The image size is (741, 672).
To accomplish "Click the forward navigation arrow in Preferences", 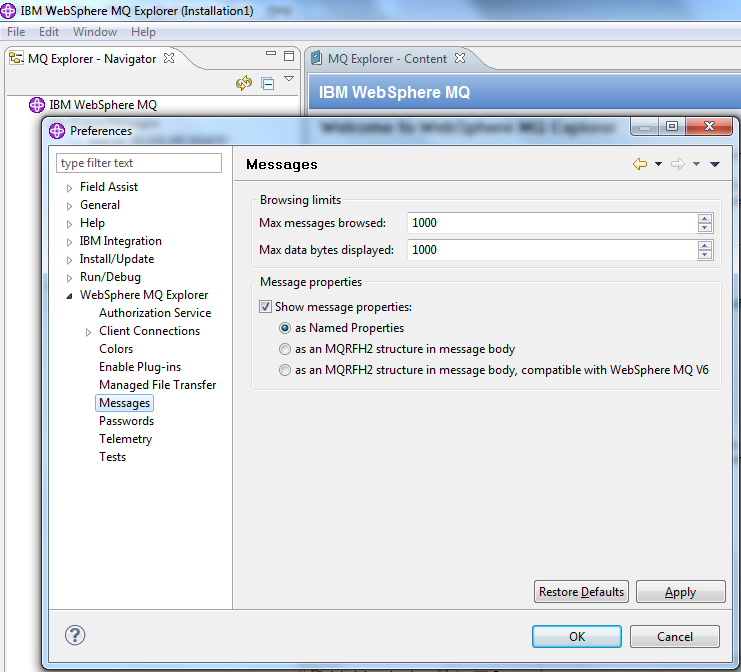I will pos(678,164).
